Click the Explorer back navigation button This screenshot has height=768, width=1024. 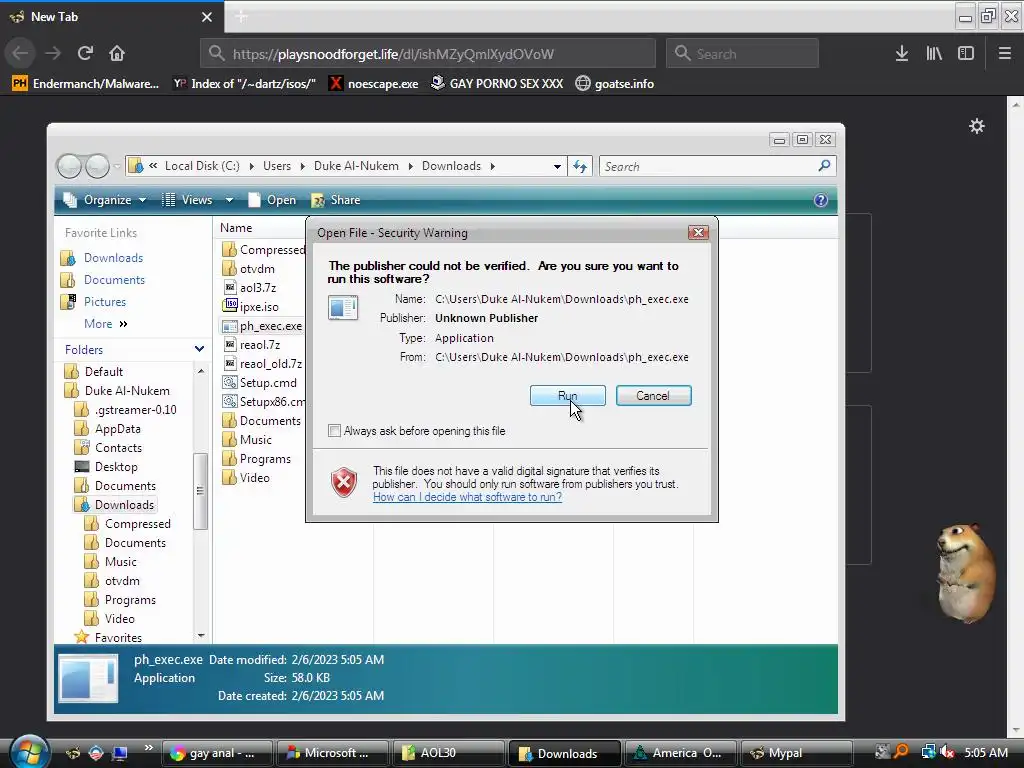click(69, 167)
